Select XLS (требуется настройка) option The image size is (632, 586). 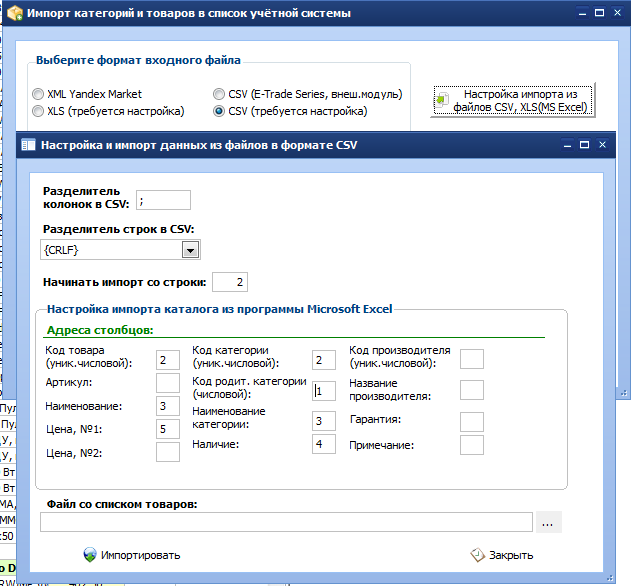38,111
